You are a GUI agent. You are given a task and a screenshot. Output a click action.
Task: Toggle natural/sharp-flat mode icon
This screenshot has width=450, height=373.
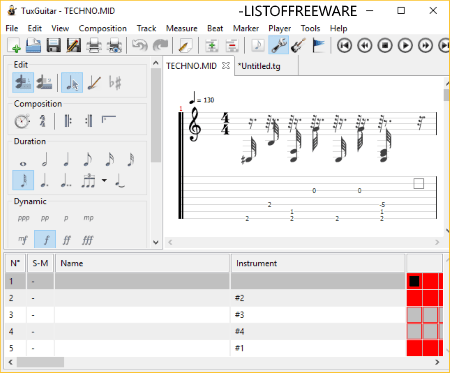[115, 82]
